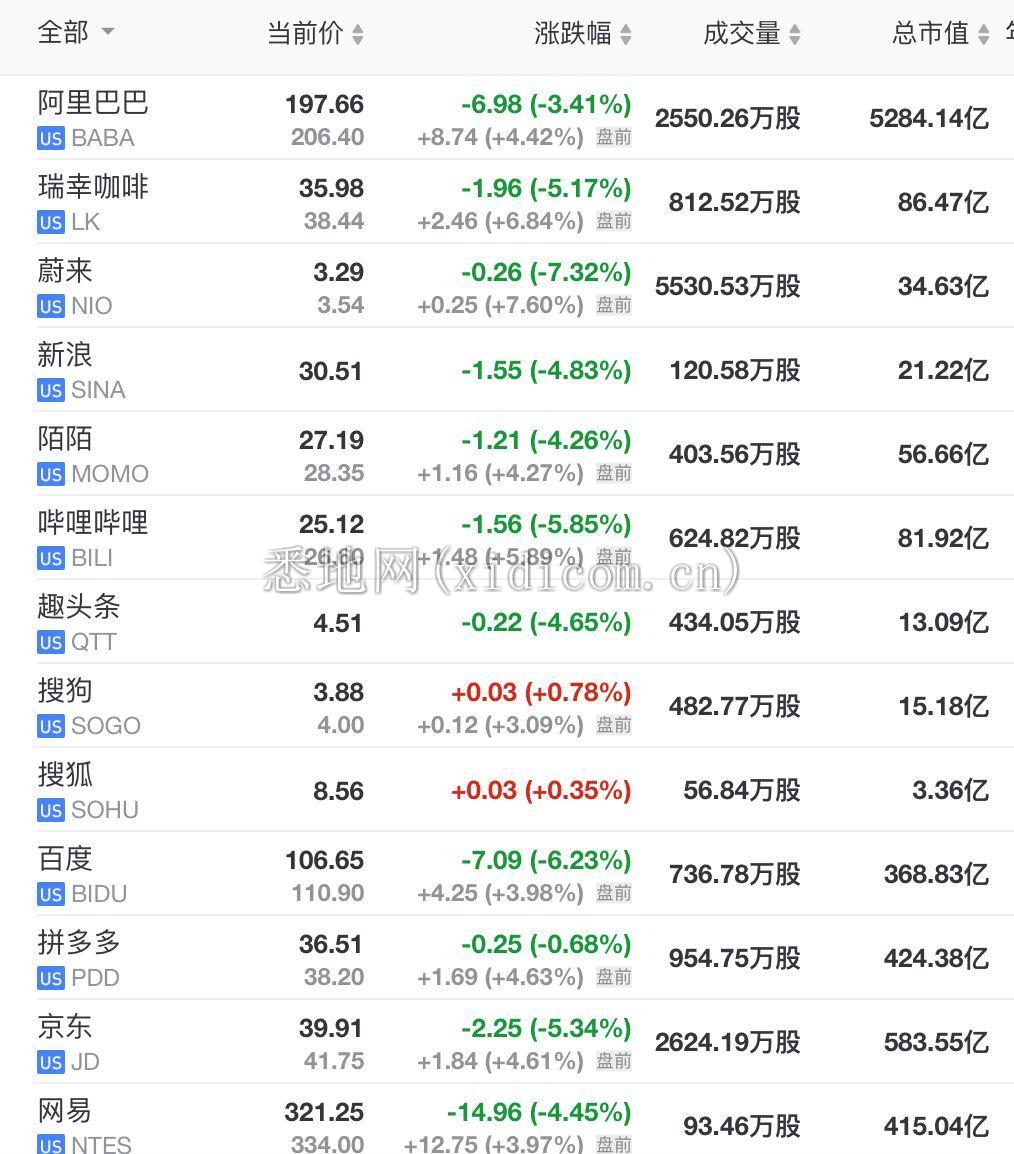Viewport: 1014px width, 1154px height.
Task: Open the 阿里巴巴 stock name
Action: pyautogui.click(x=93, y=103)
